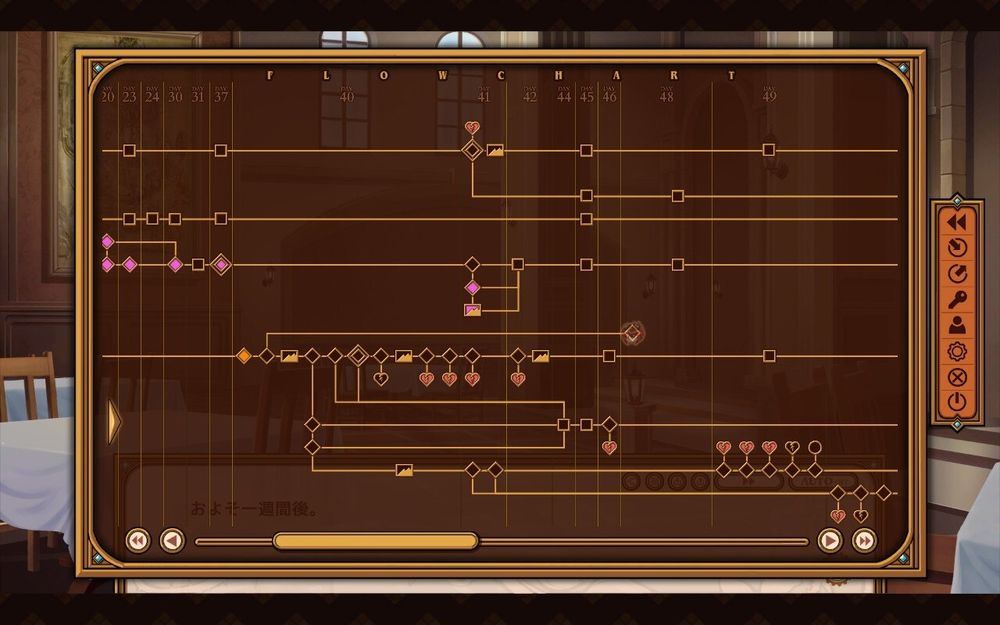Click the "DAY 20" column label
1000x625 pixels.
pyautogui.click(x=107, y=95)
